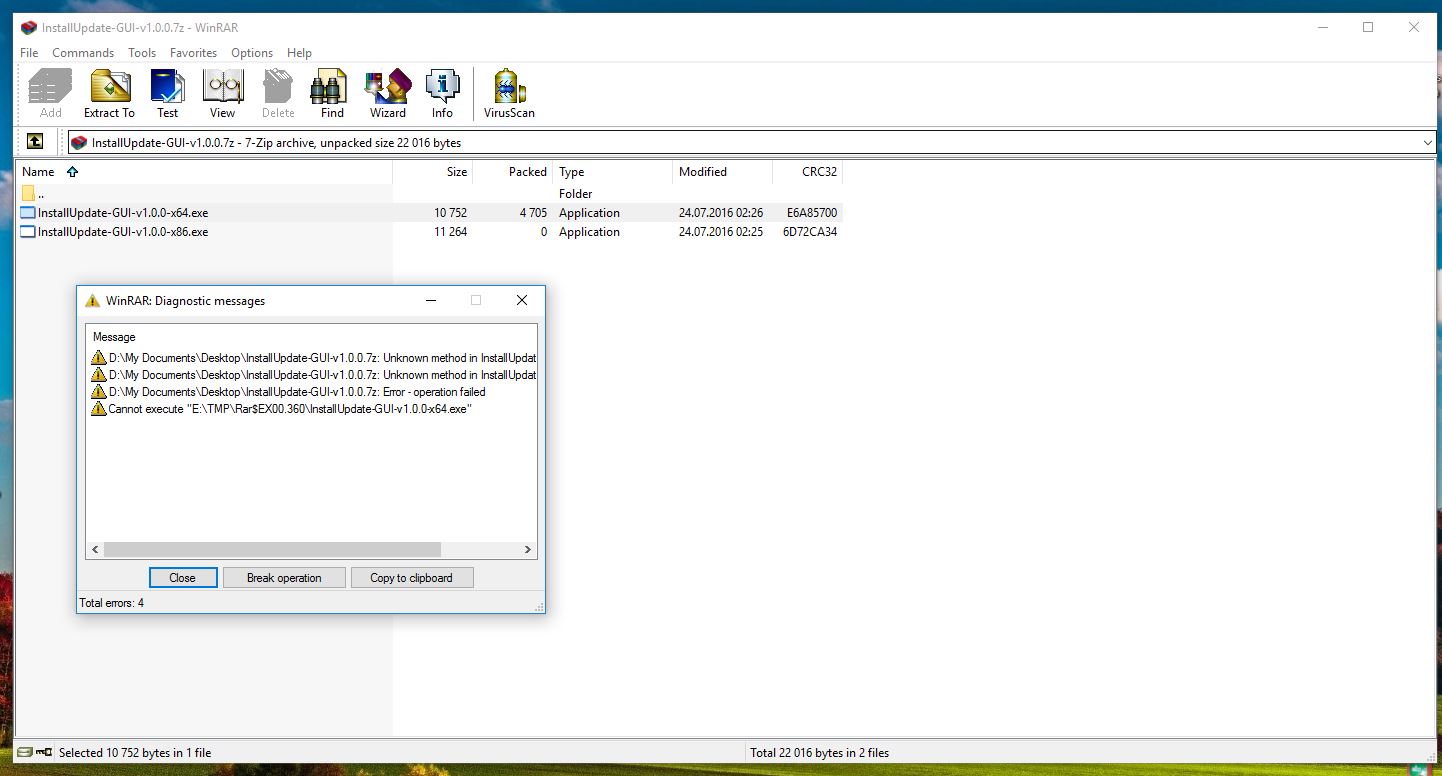Run the Test archive tool
This screenshot has width=1442, height=776.
pyautogui.click(x=167, y=94)
